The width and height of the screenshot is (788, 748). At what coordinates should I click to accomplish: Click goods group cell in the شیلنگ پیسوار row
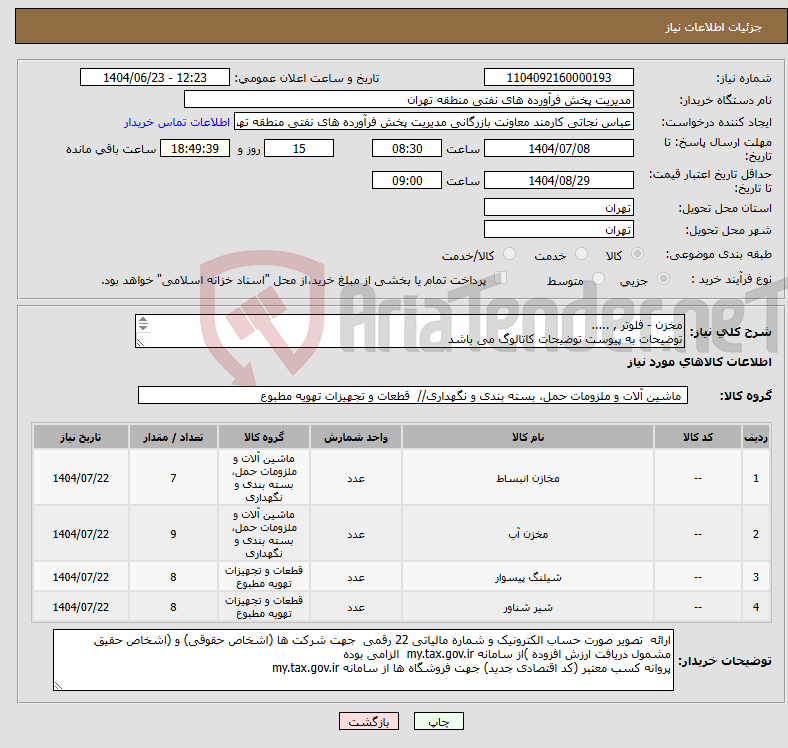(x=264, y=577)
